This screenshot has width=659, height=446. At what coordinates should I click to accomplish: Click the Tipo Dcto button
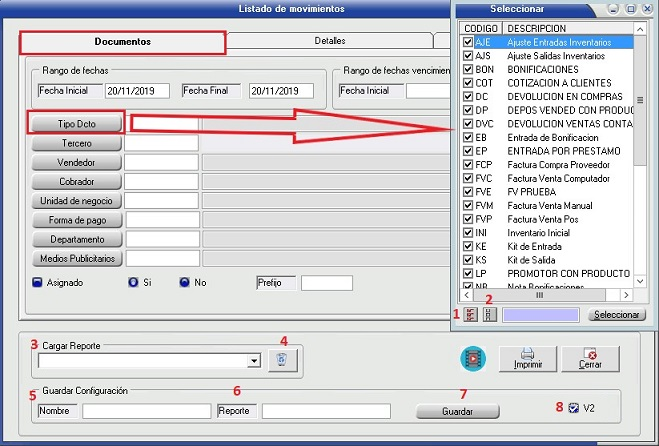(x=77, y=124)
